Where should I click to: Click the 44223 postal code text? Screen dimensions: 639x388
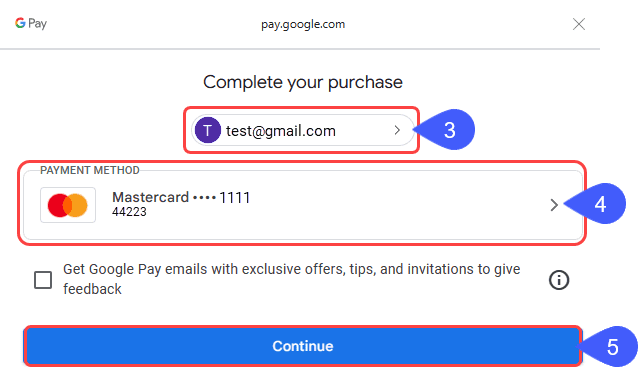(129, 212)
